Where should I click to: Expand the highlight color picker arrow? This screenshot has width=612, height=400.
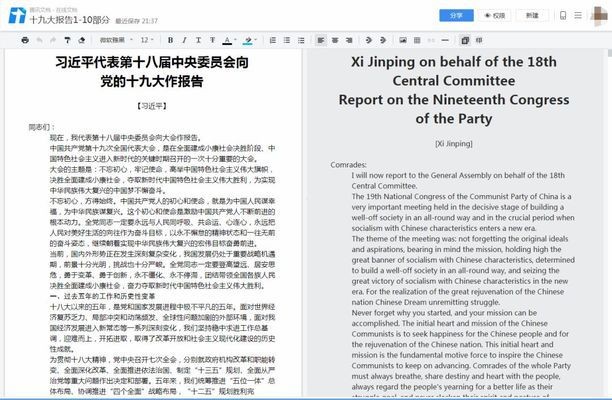(x=256, y=40)
